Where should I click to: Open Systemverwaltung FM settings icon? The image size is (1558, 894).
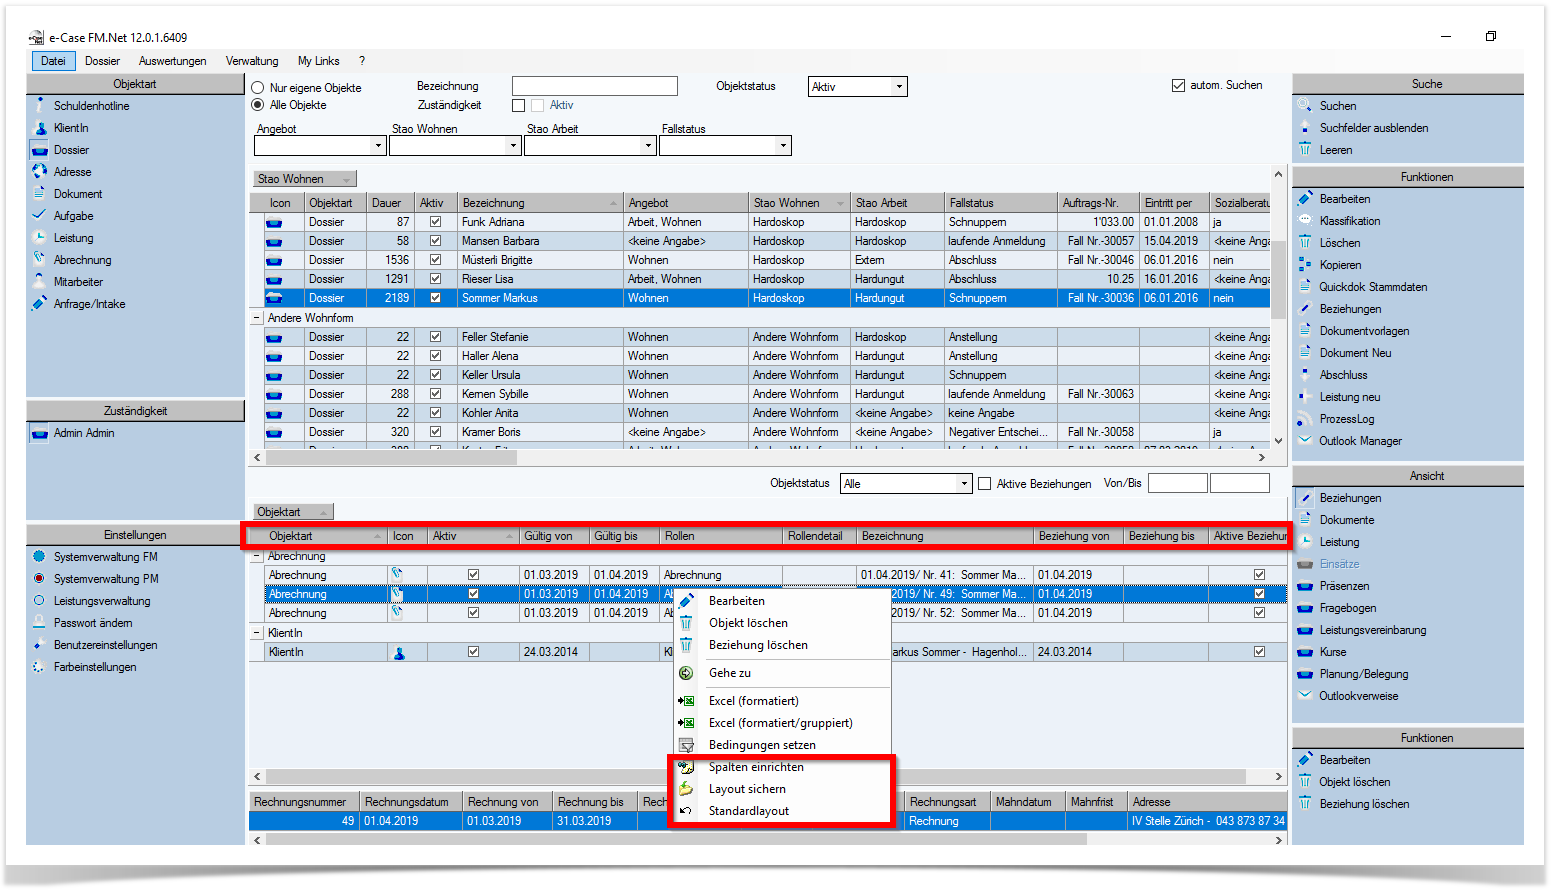coord(40,557)
